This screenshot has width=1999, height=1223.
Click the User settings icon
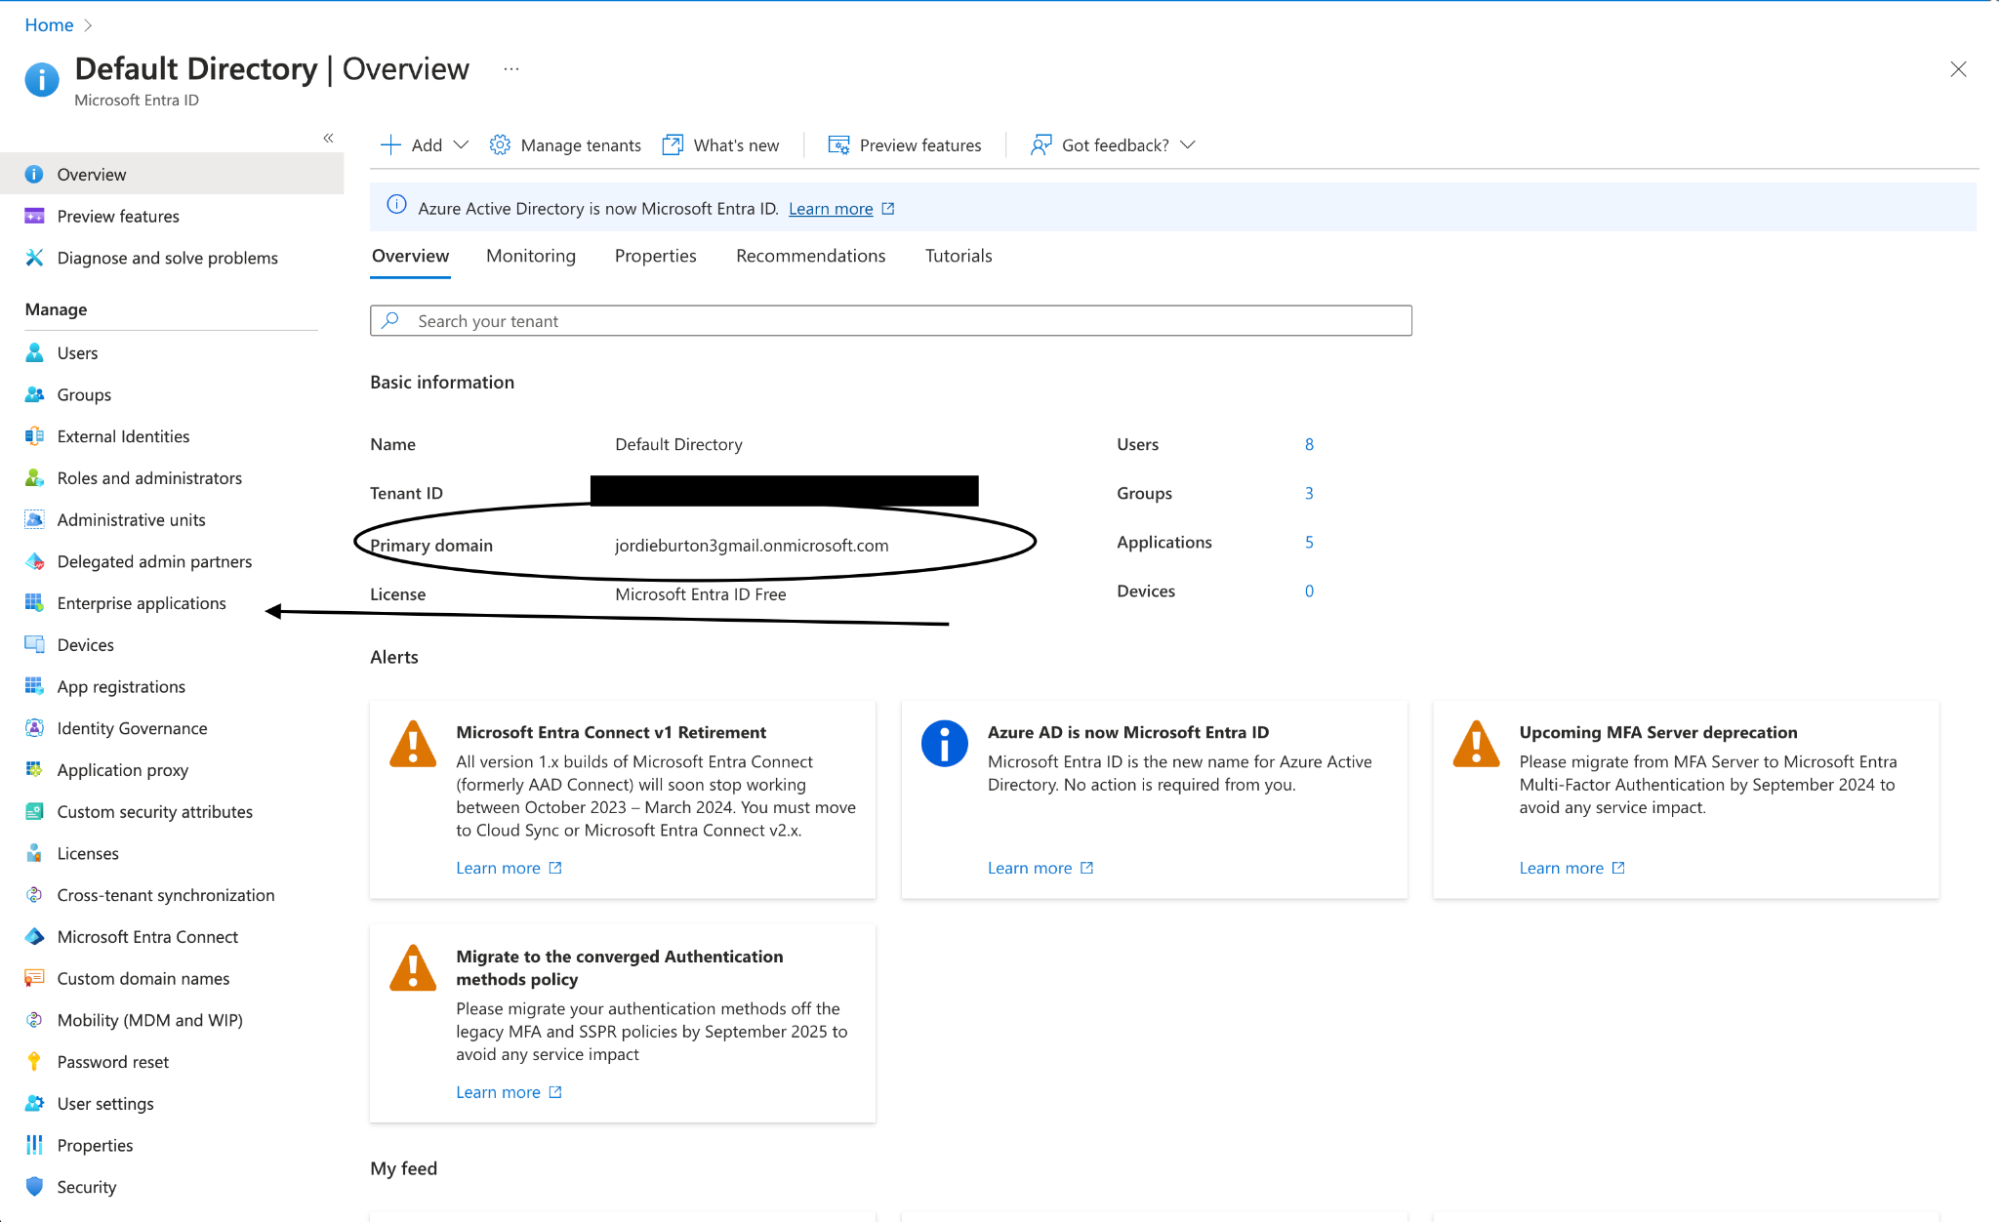(34, 1104)
